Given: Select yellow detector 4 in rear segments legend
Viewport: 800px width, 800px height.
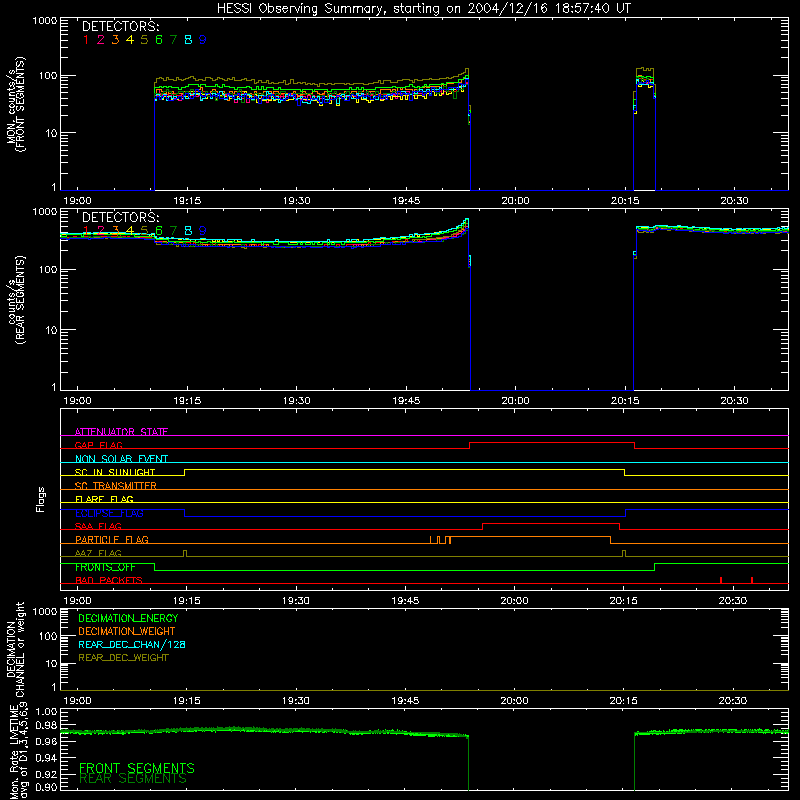Looking at the screenshot, I should coord(130,231).
